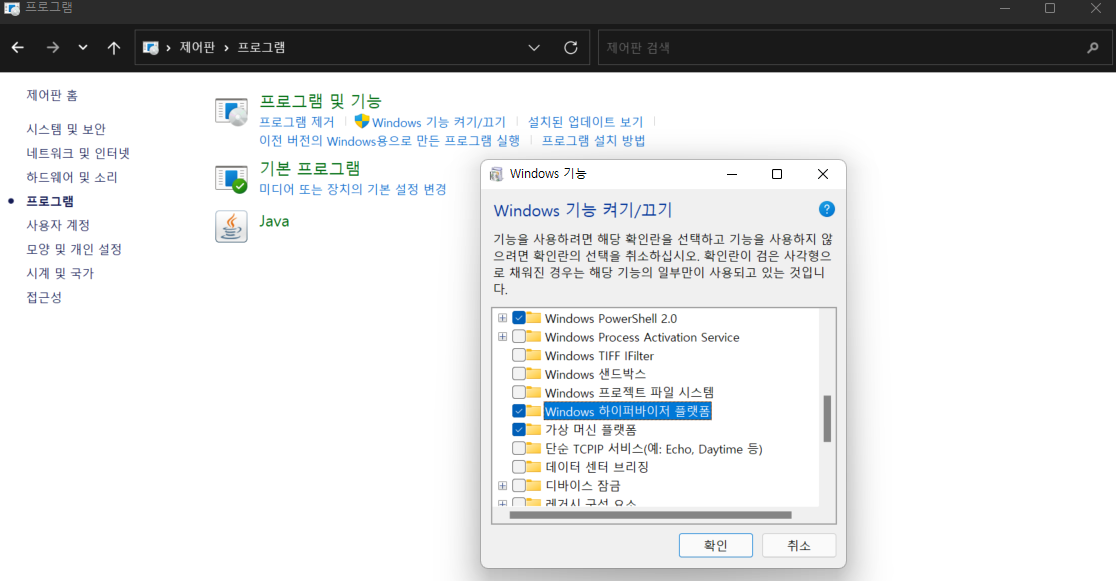
Task: Open 설치된 업데이트 보기 link
Action: tap(585, 122)
